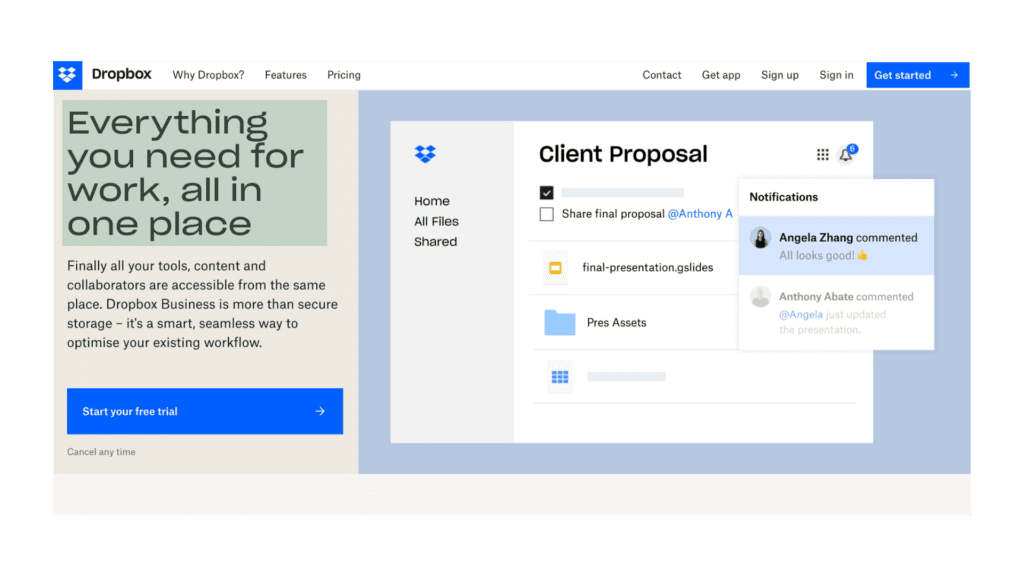This screenshot has width=1024, height=576.
Task: Click the Client Proposal title
Action: click(x=623, y=154)
